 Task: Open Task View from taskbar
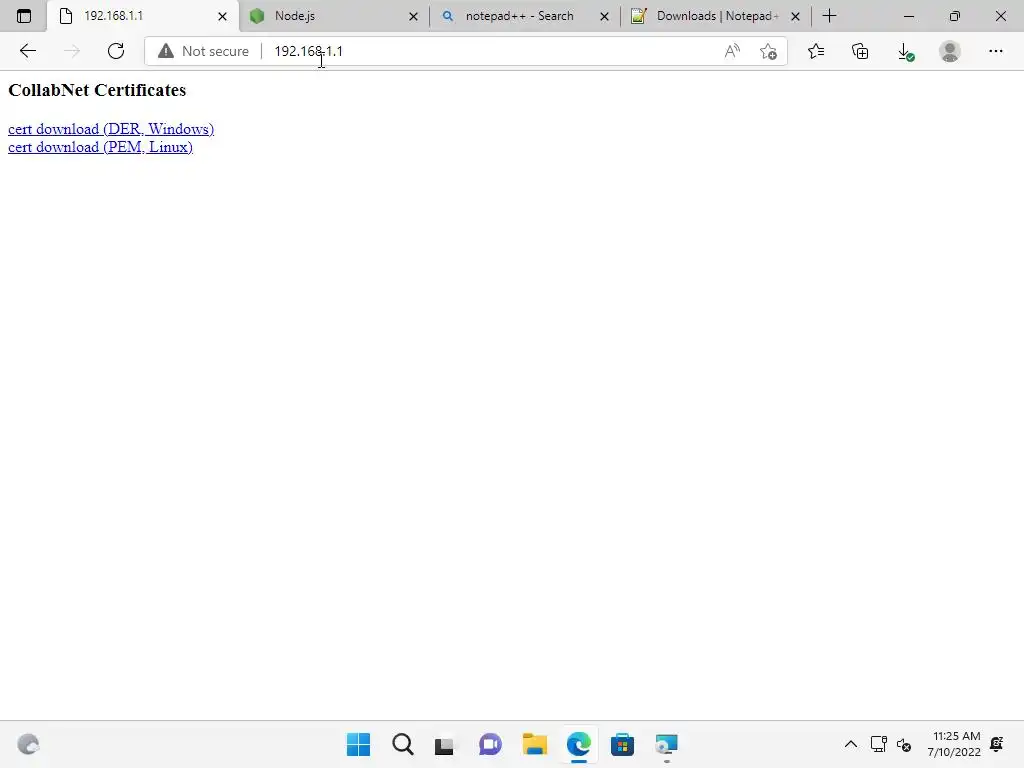pos(444,745)
